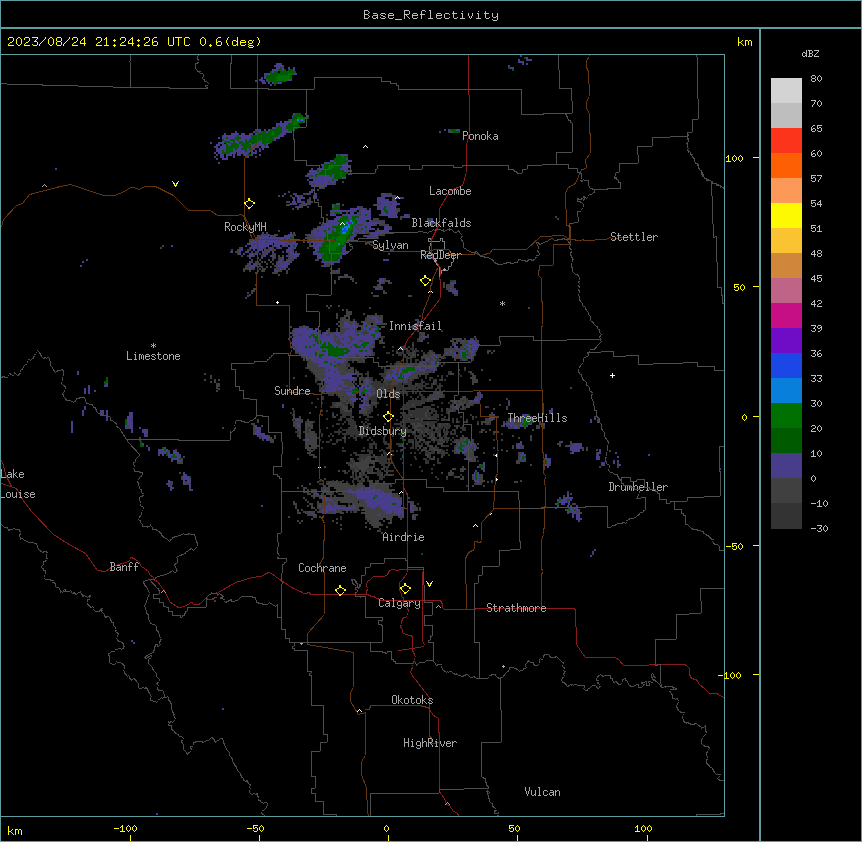Select the Cochrane label
This screenshot has height=842, width=862.
click(322, 568)
